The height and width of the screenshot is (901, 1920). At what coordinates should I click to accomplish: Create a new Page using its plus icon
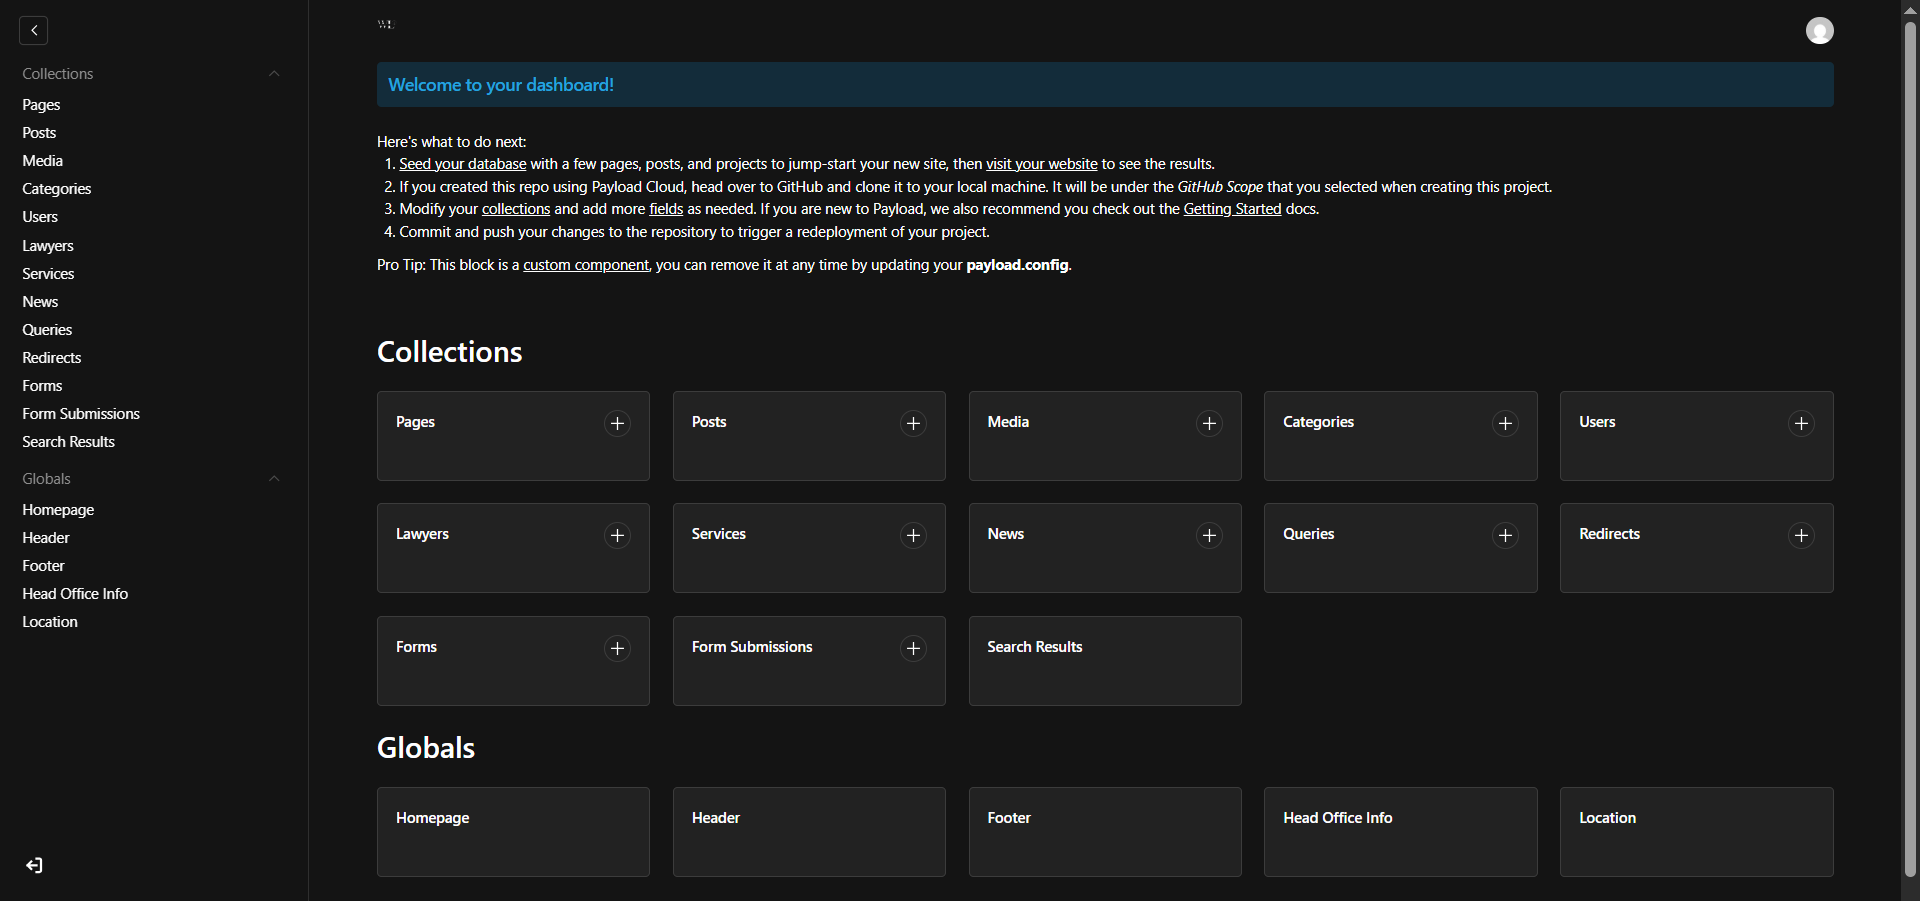(x=616, y=423)
